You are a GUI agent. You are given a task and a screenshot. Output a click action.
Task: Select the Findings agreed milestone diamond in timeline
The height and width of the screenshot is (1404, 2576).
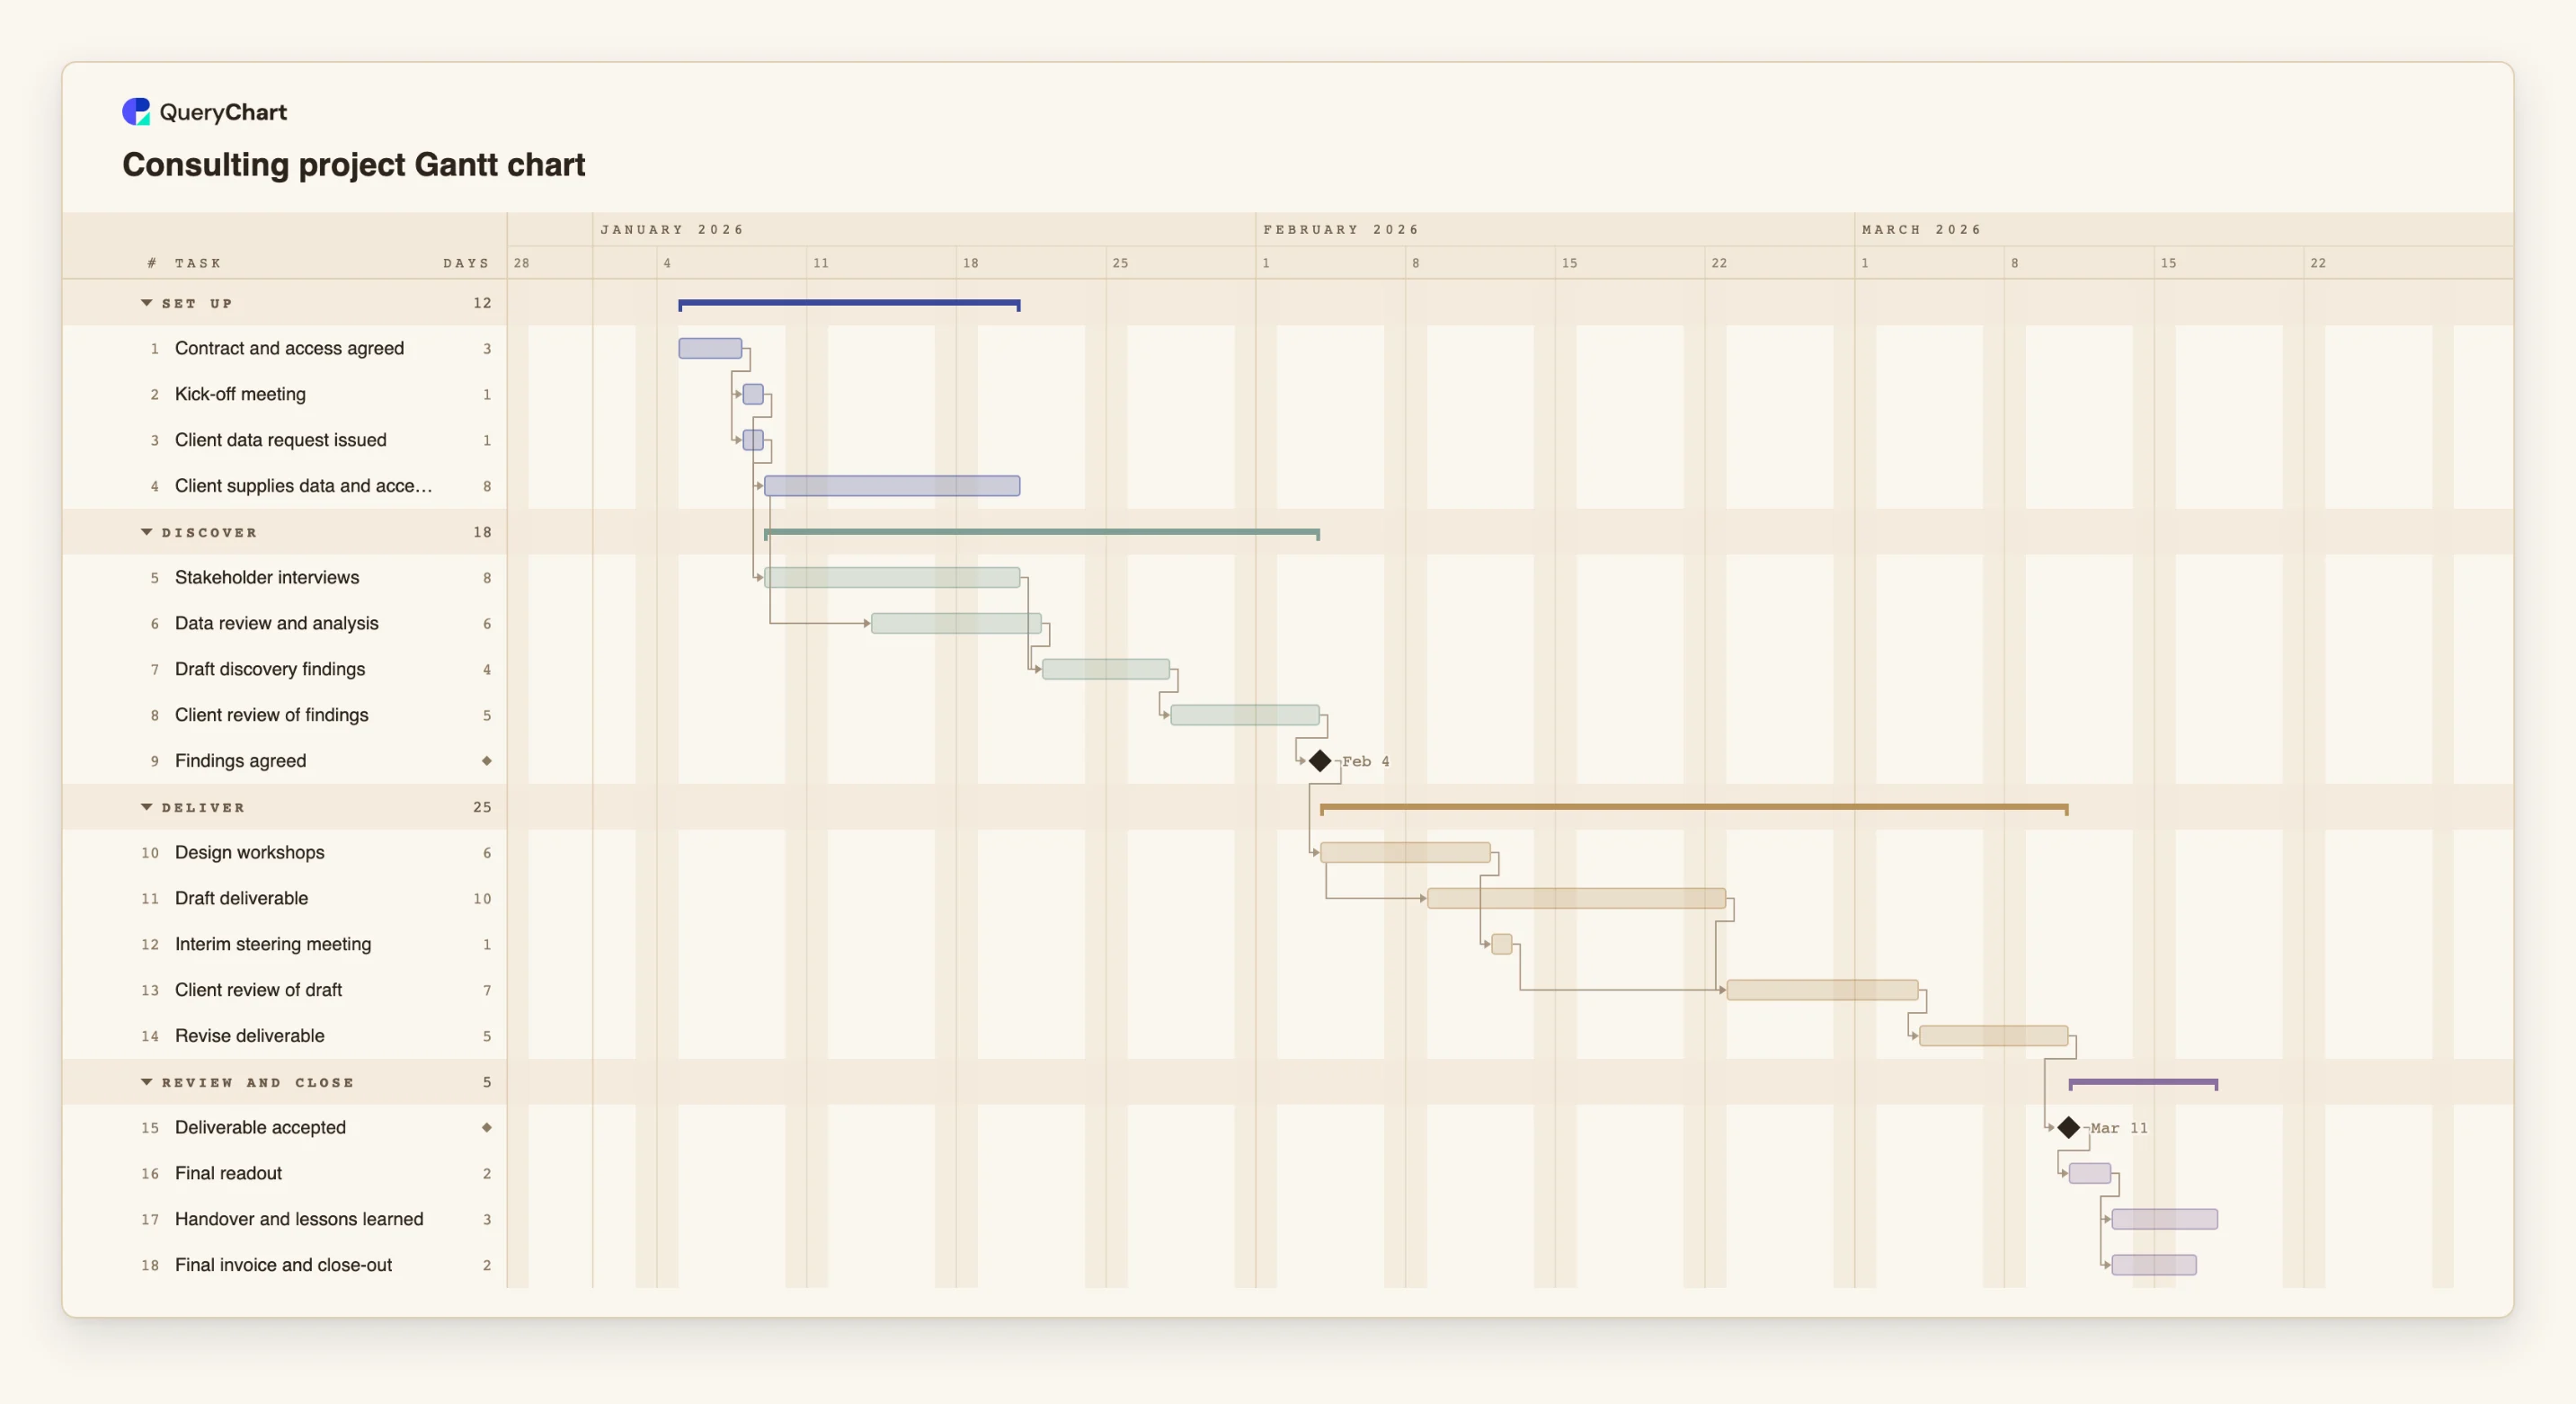click(1320, 761)
